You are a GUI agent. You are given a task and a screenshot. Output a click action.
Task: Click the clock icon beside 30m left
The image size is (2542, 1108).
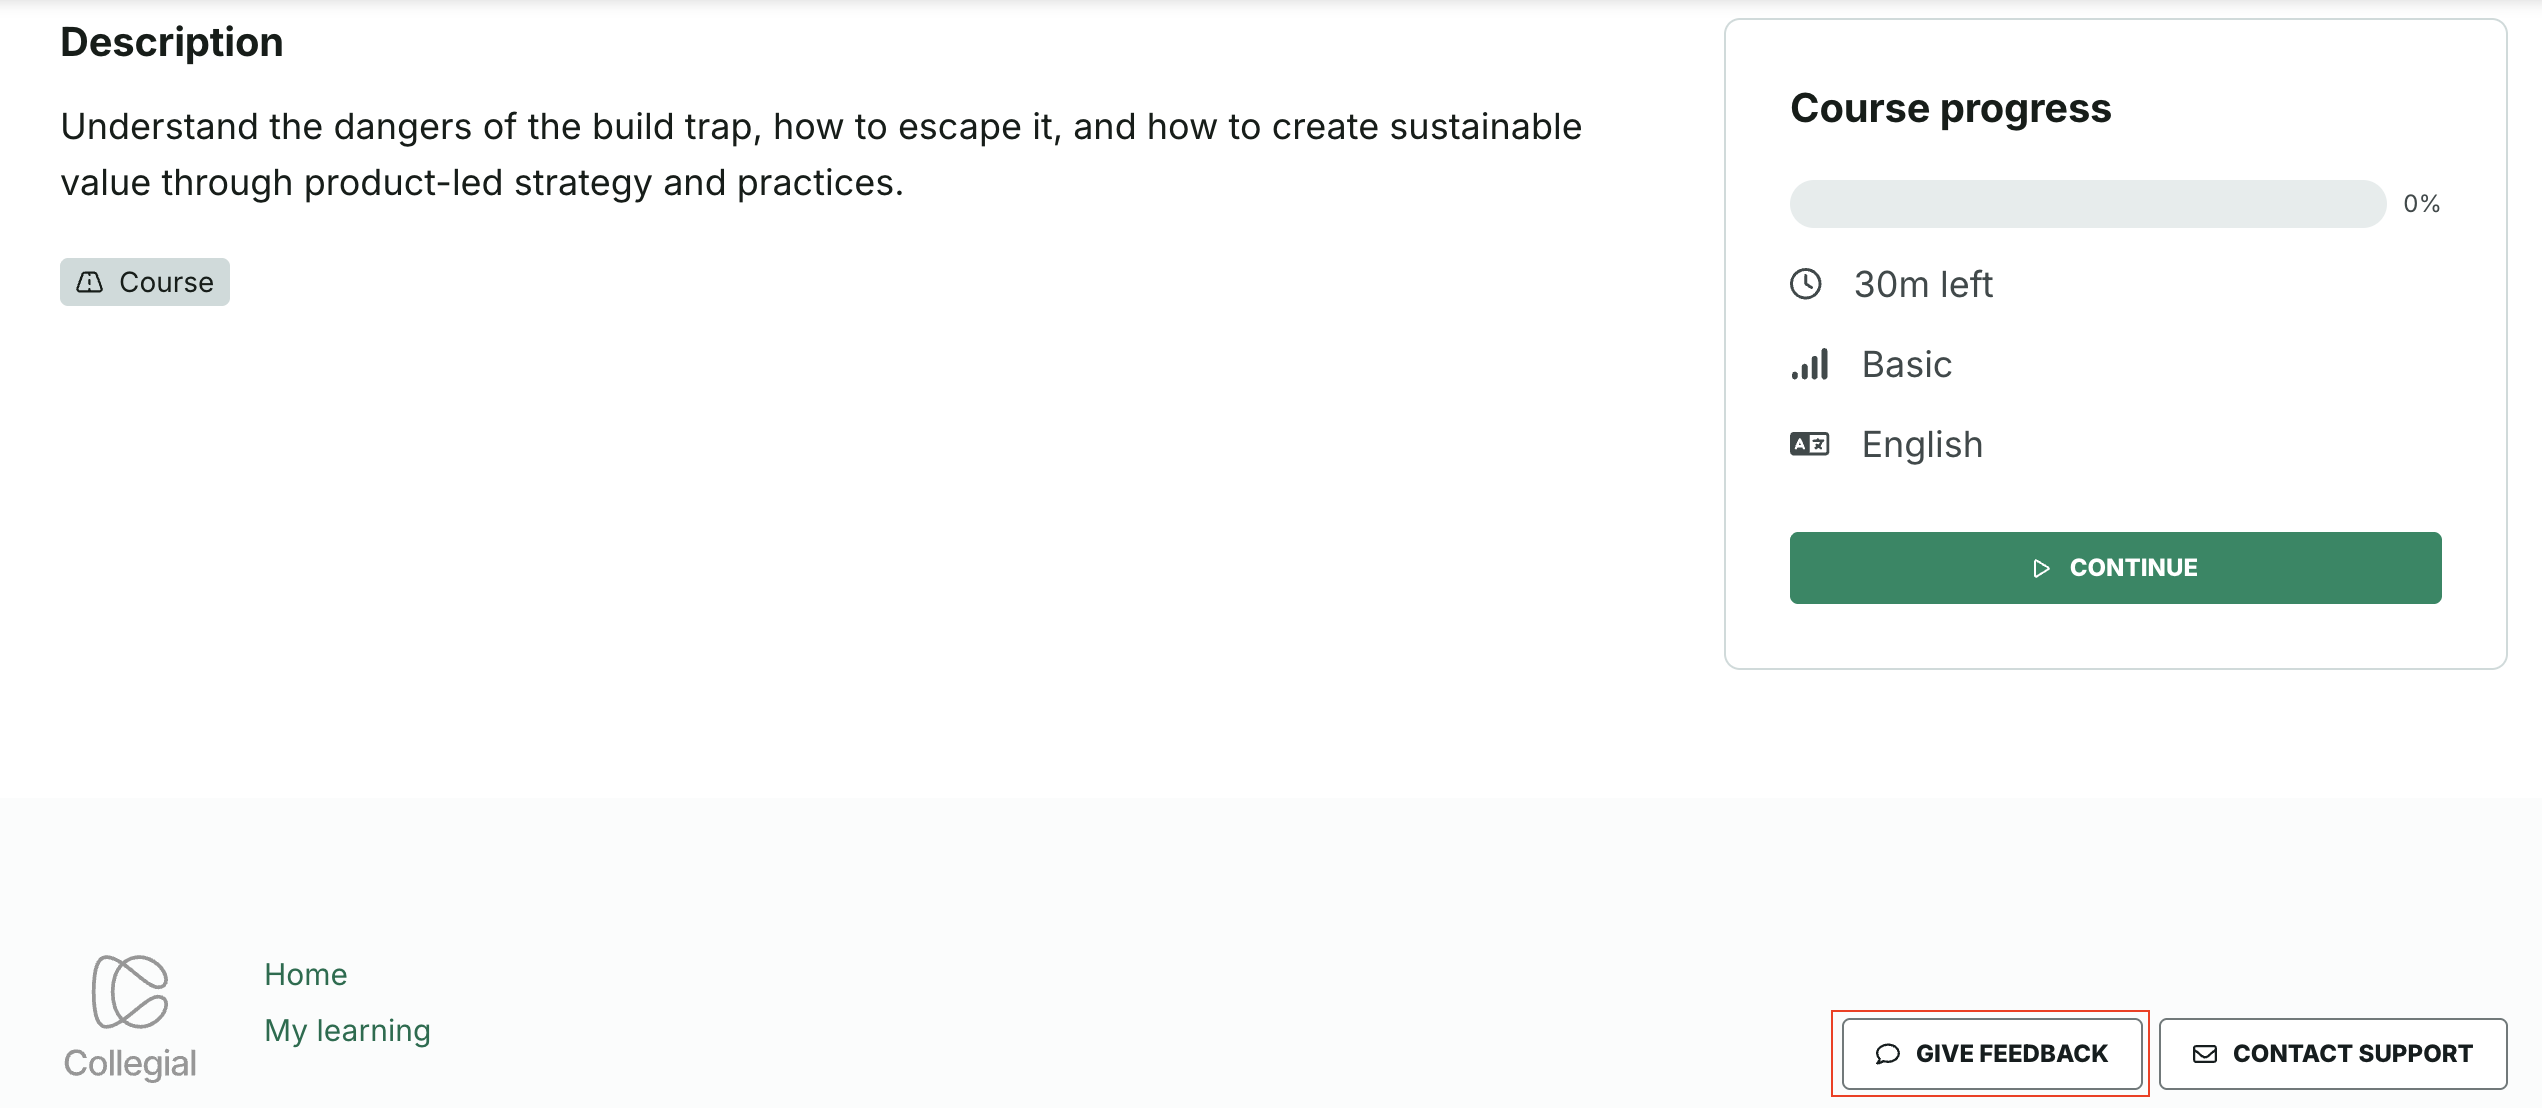pyautogui.click(x=1805, y=284)
